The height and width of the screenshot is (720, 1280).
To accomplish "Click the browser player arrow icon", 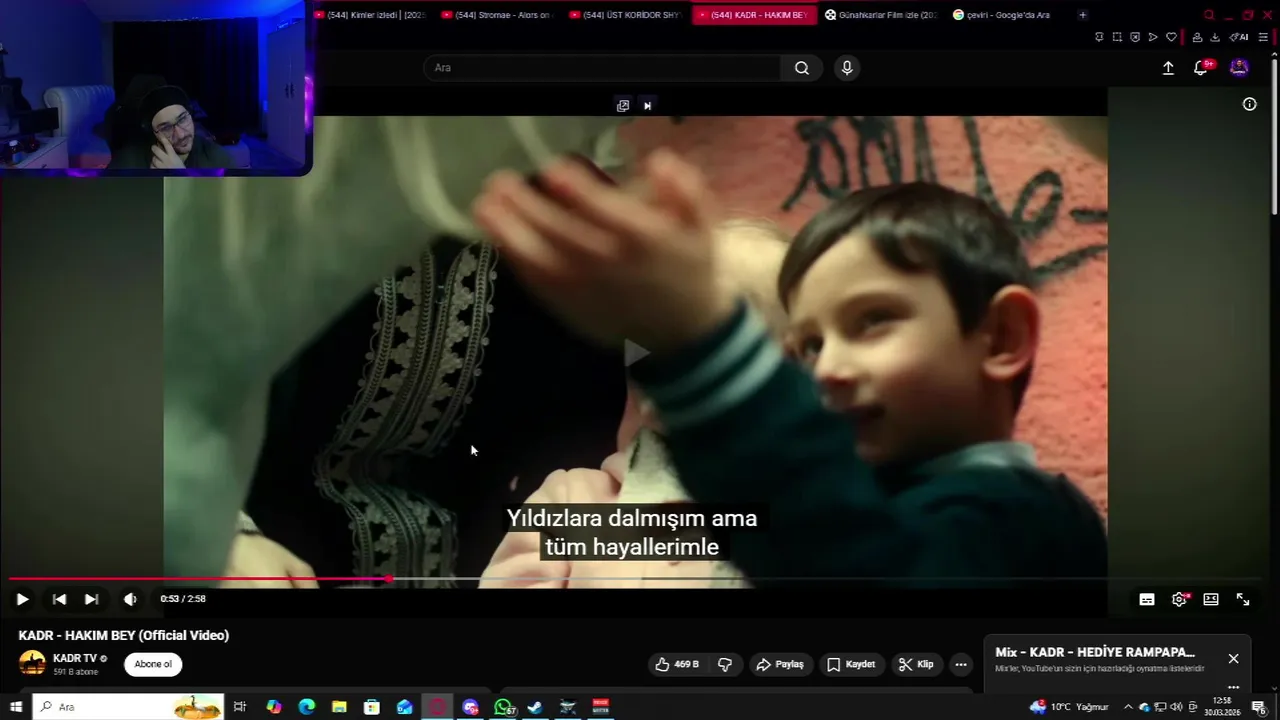I will tap(1153, 37).
